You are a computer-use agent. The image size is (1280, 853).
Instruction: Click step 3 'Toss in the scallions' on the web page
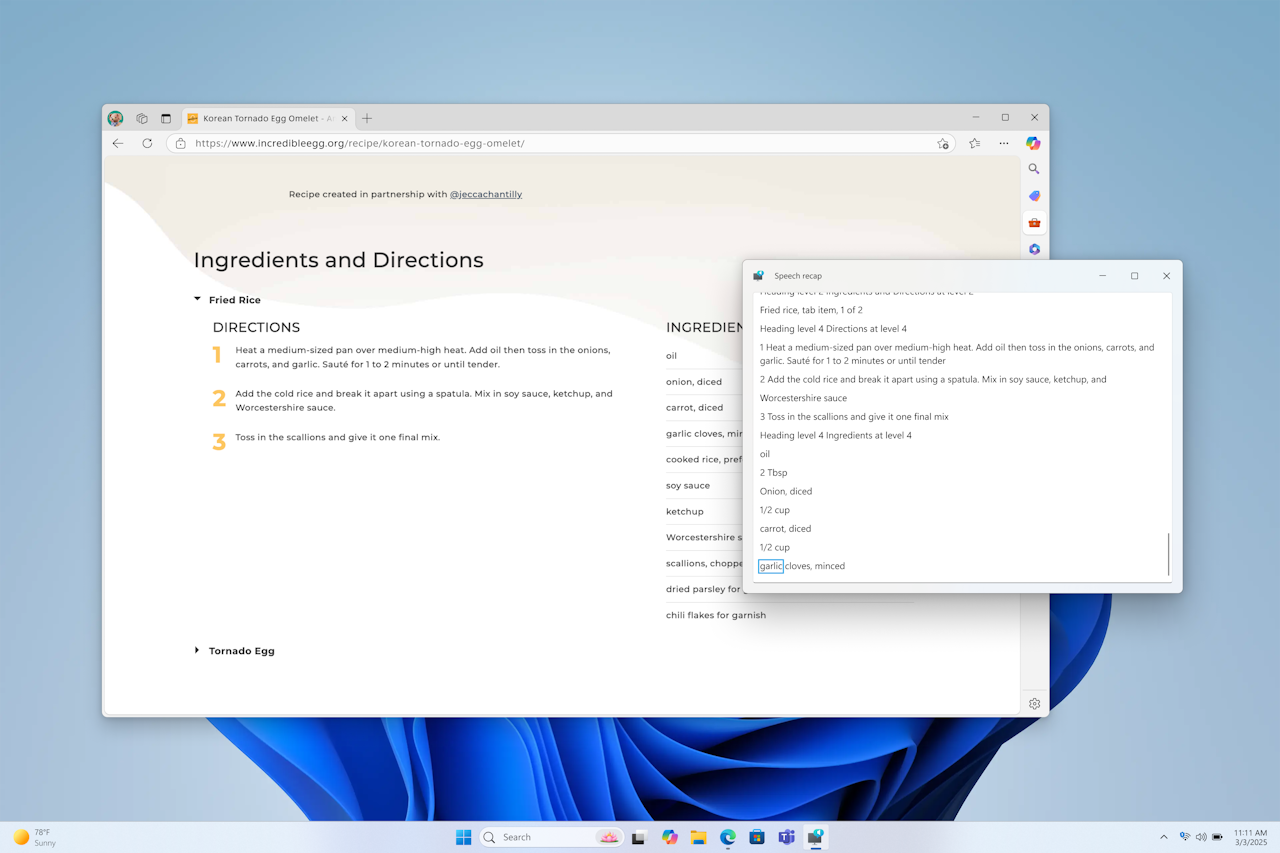338,437
